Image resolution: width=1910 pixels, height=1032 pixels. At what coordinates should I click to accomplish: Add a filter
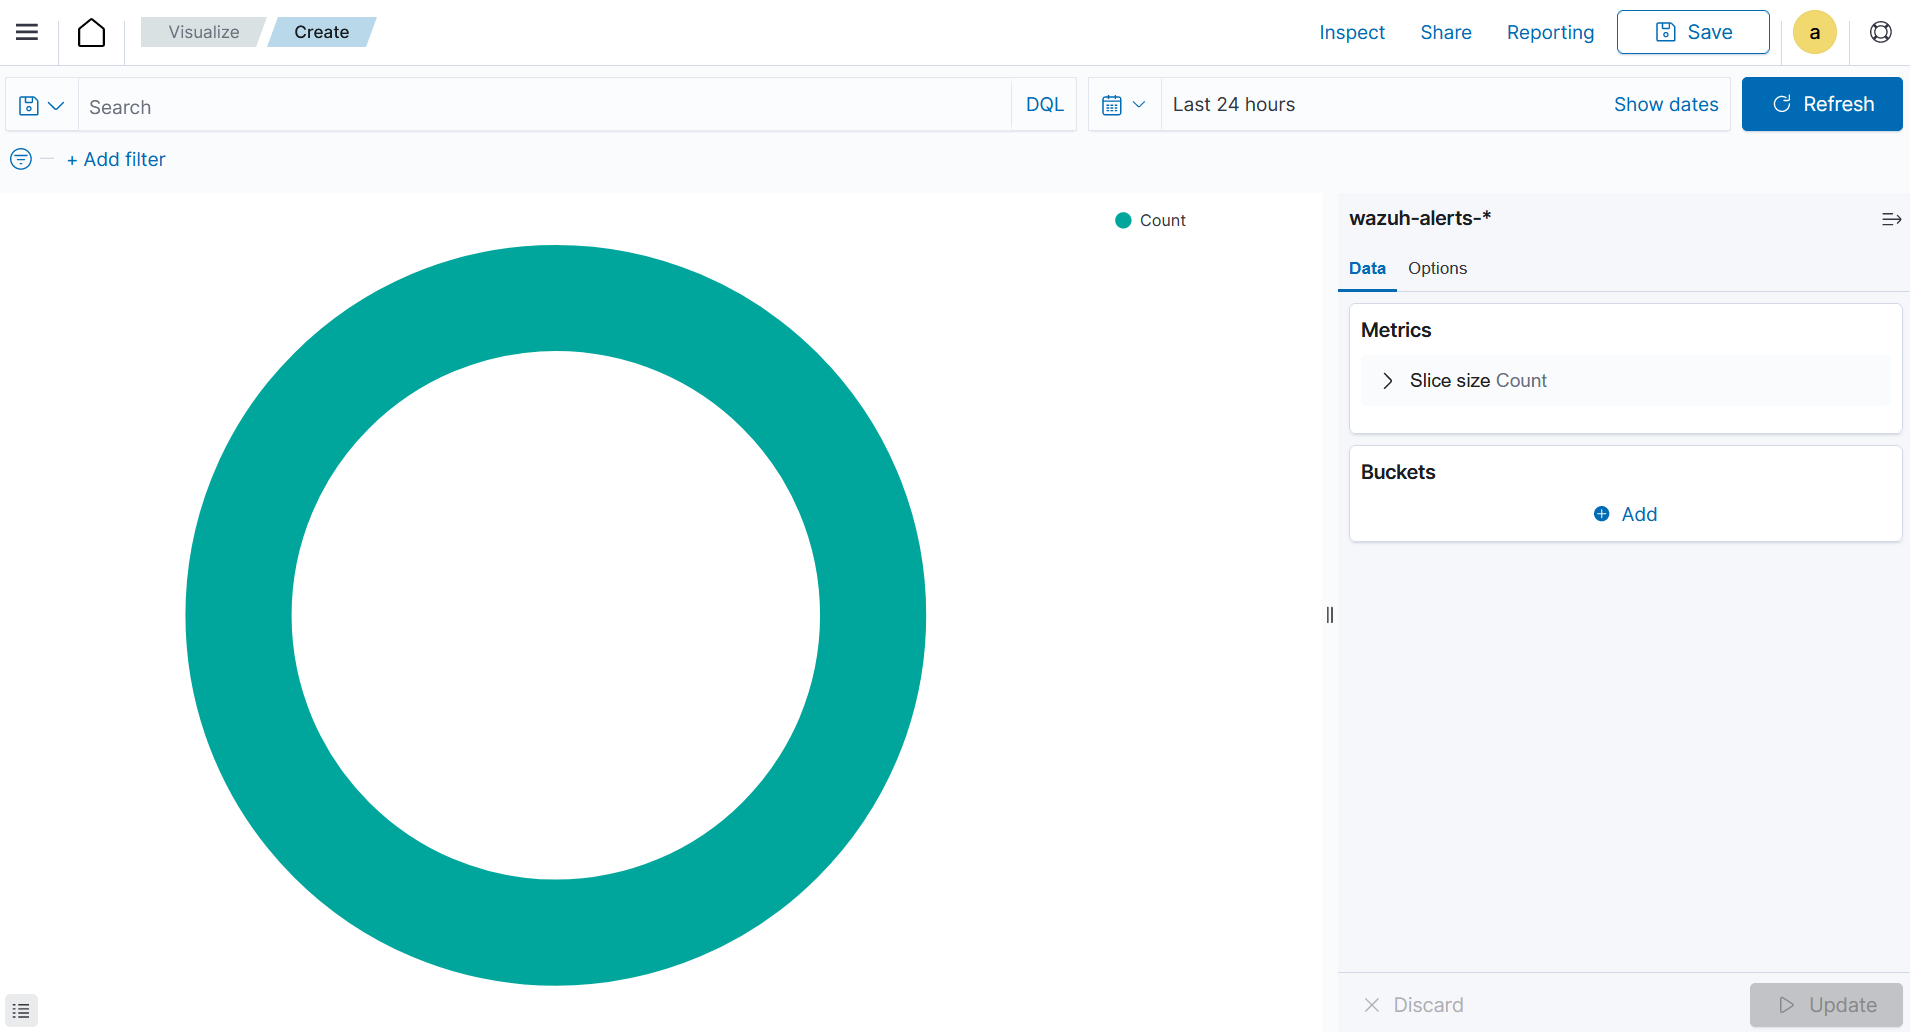(116, 159)
